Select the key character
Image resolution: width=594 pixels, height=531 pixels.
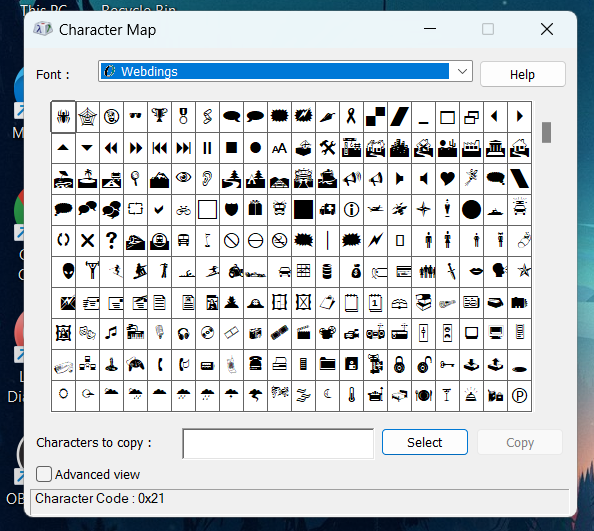tap(447, 365)
